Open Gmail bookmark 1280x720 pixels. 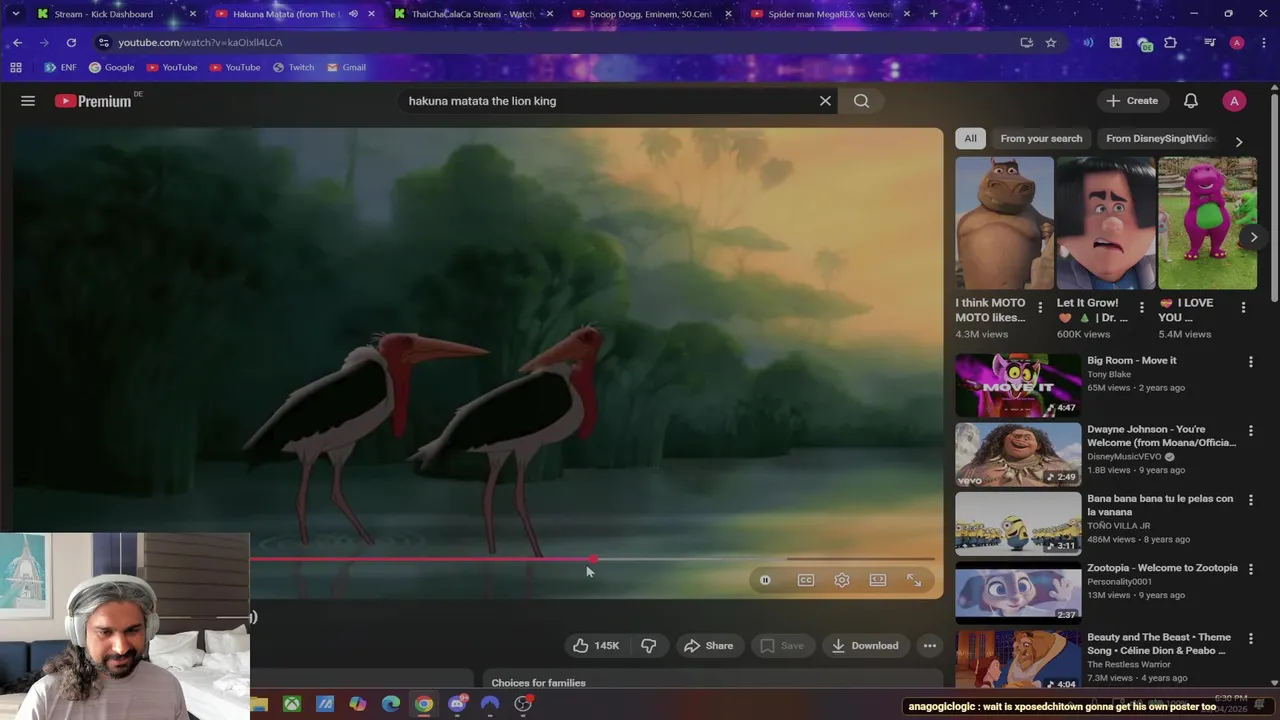tap(346, 68)
